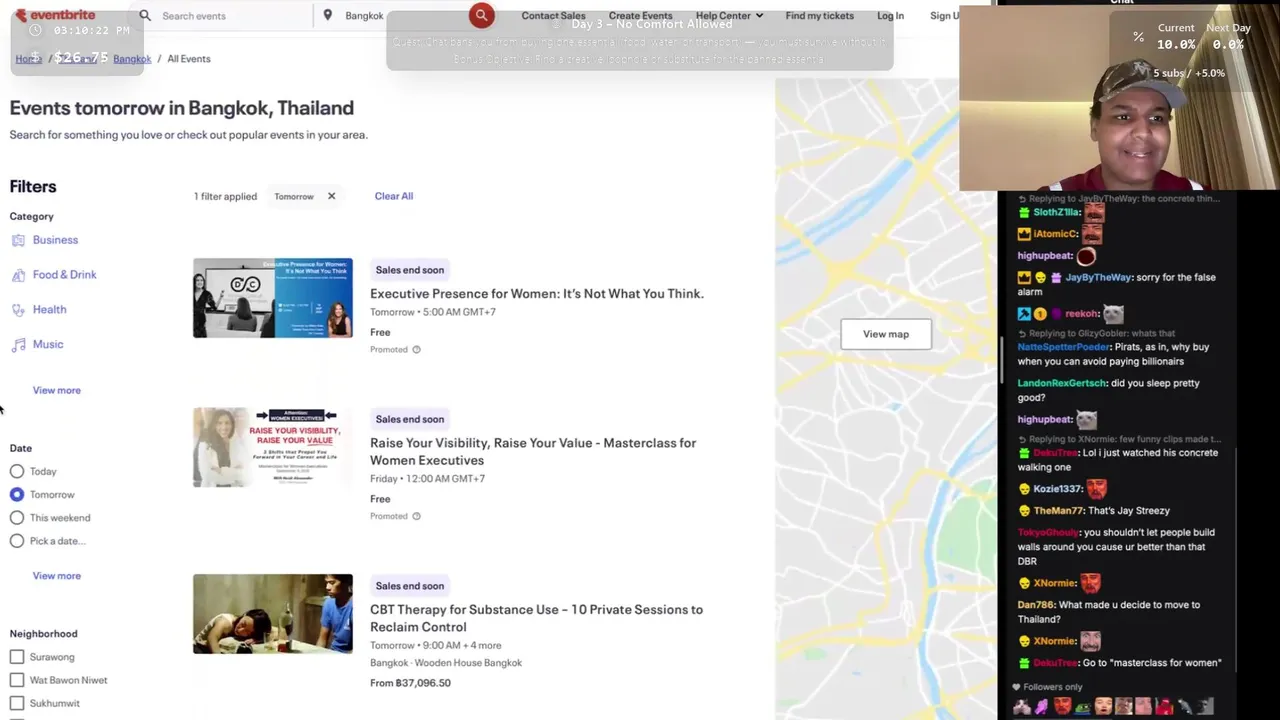Expand View more under Category
The image size is (1280, 720).
coord(56,390)
